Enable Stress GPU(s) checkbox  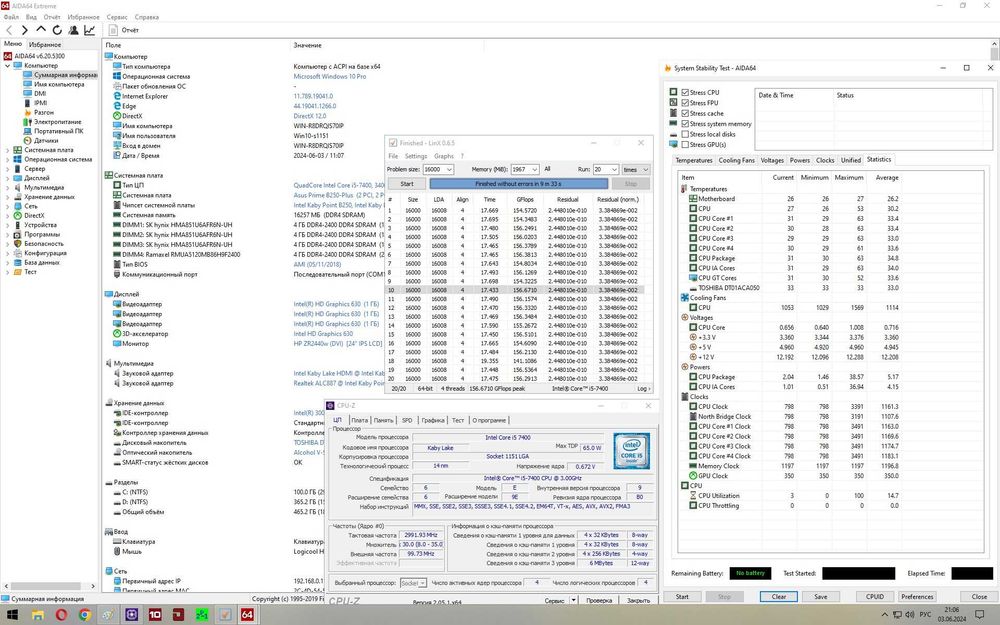[x=685, y=145]
